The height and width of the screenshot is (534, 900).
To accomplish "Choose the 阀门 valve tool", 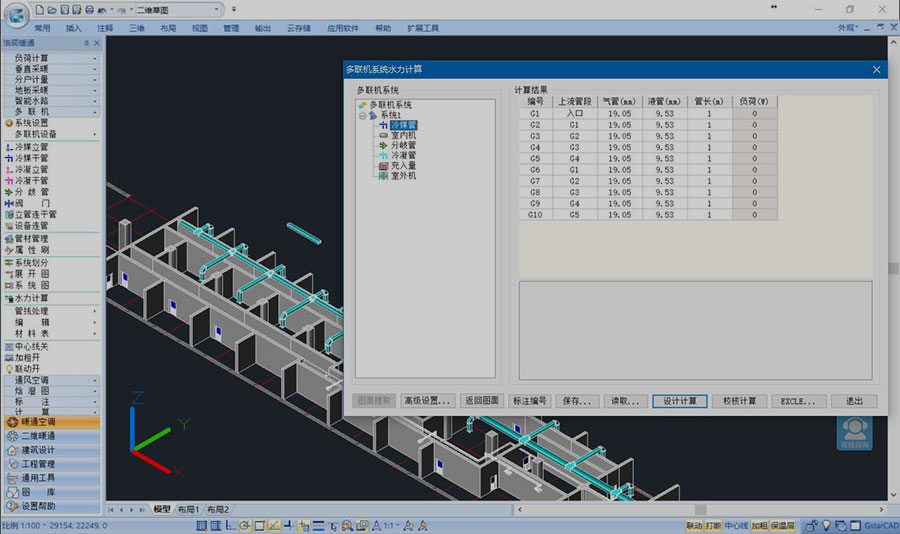I will (x=31, y=202).
